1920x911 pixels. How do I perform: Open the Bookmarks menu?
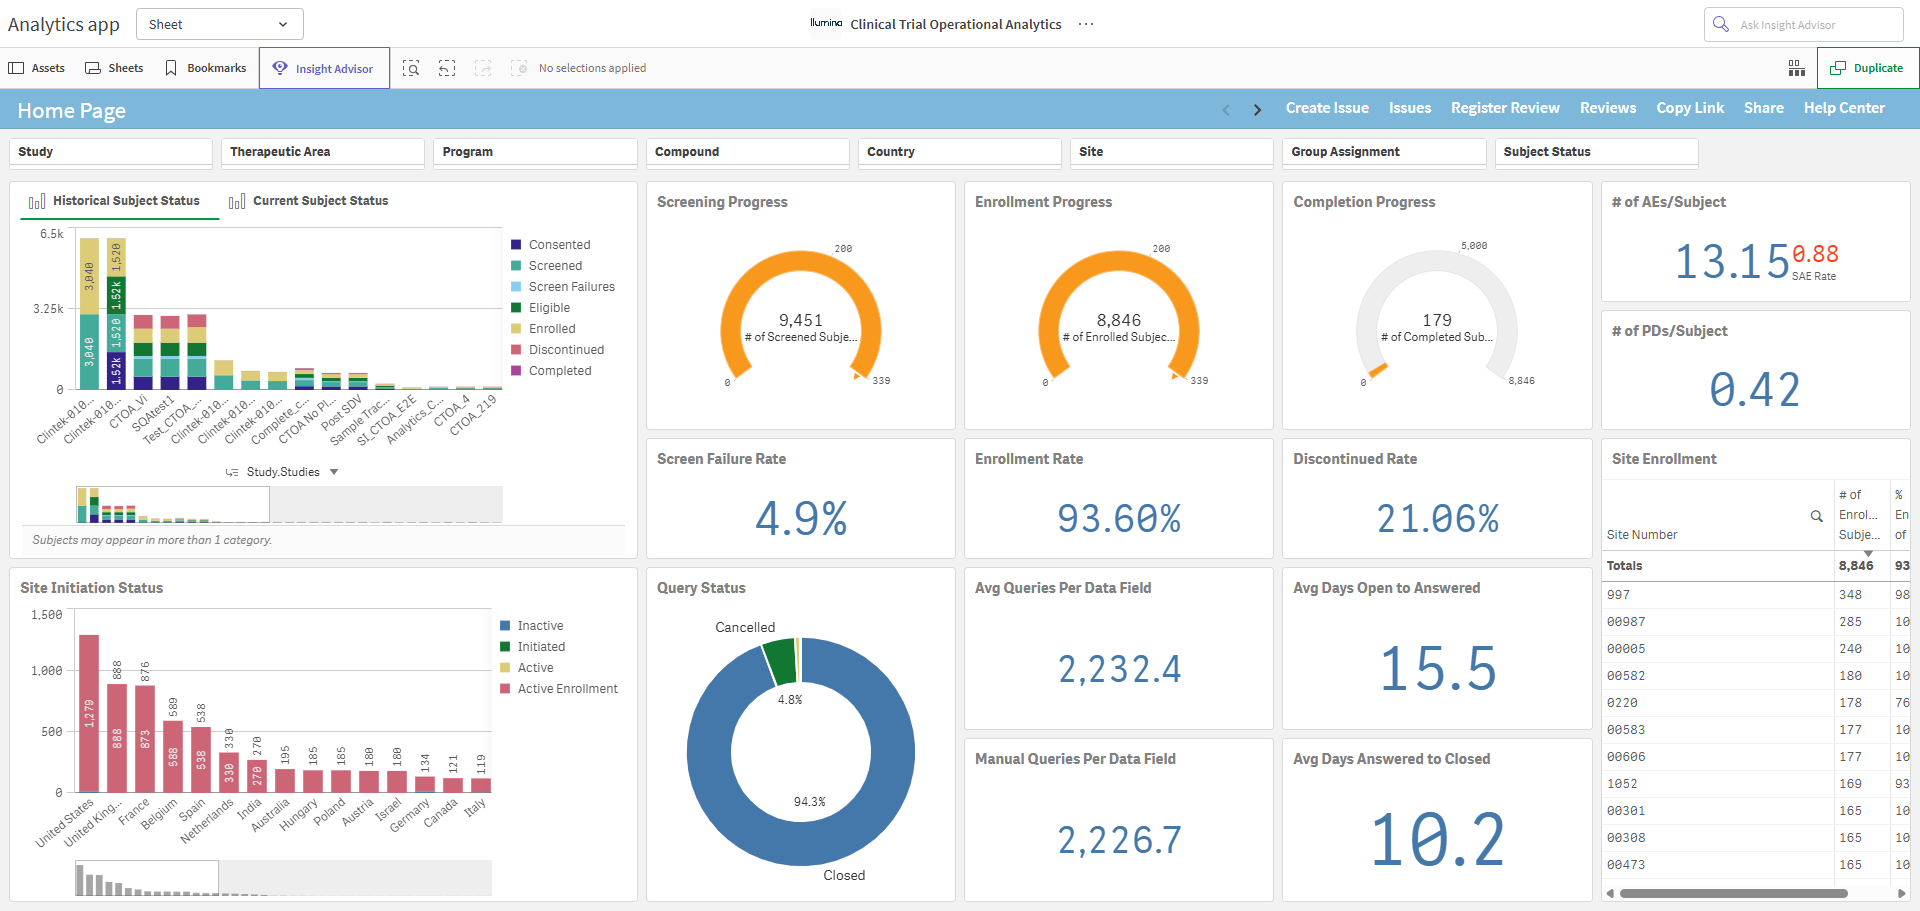(x=206, y=68)
